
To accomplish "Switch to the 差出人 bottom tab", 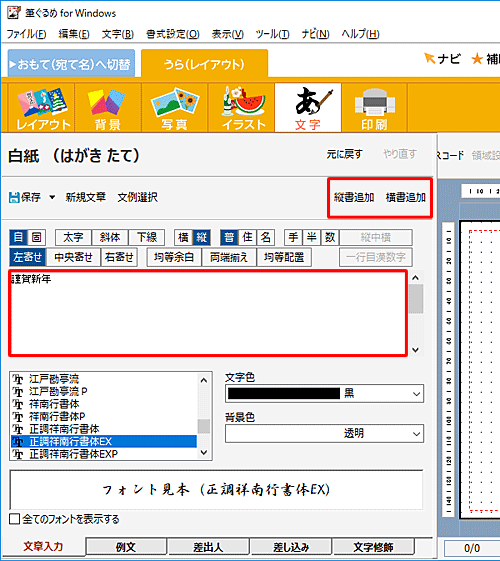I will 209,547.
